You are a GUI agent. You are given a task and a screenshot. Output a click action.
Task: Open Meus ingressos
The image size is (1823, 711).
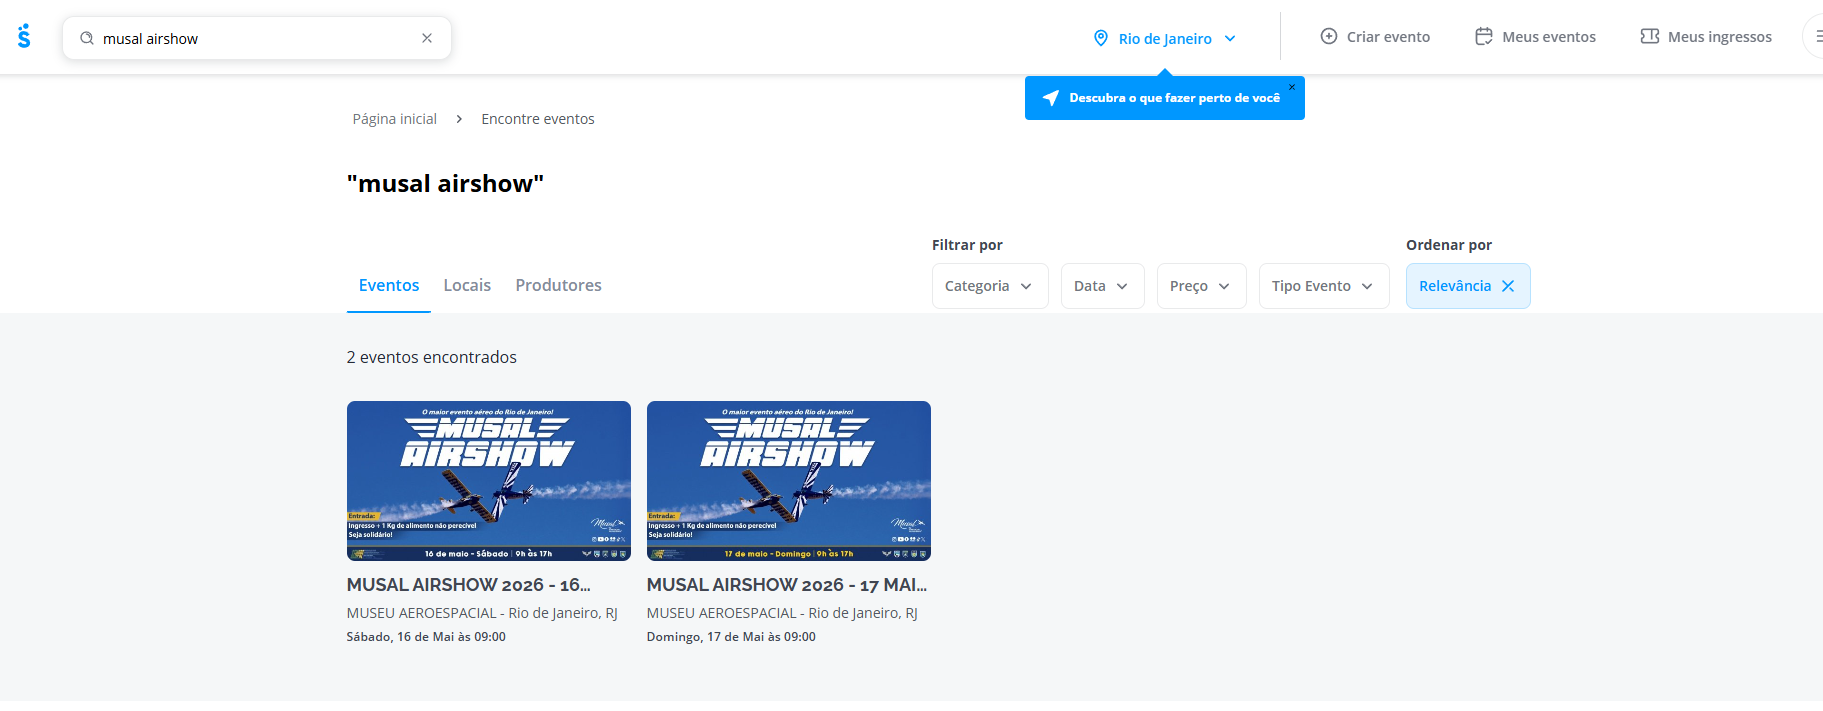[x=1706, y=36]
